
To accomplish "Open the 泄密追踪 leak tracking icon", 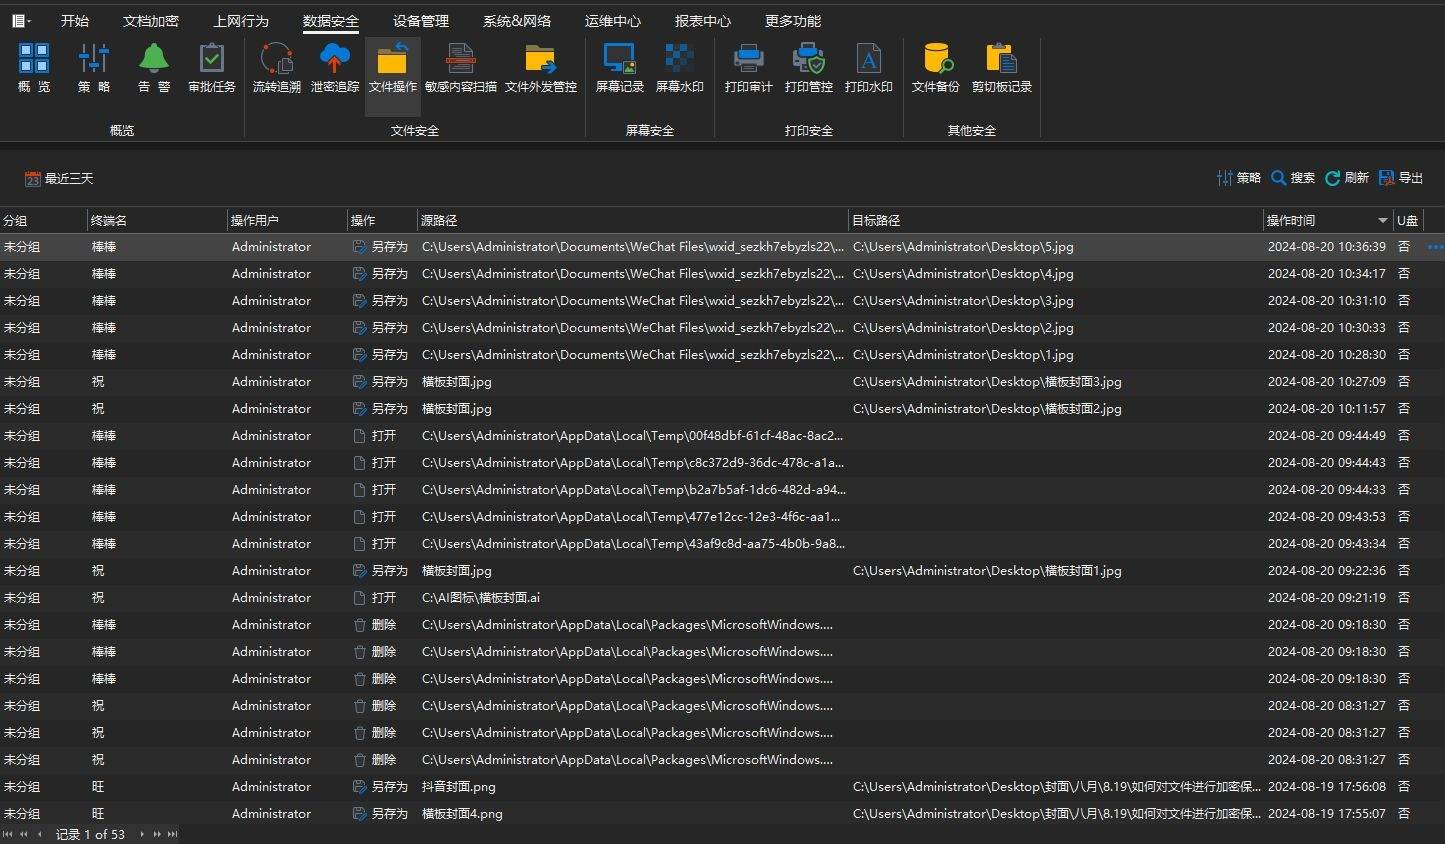I will [334, 68].
